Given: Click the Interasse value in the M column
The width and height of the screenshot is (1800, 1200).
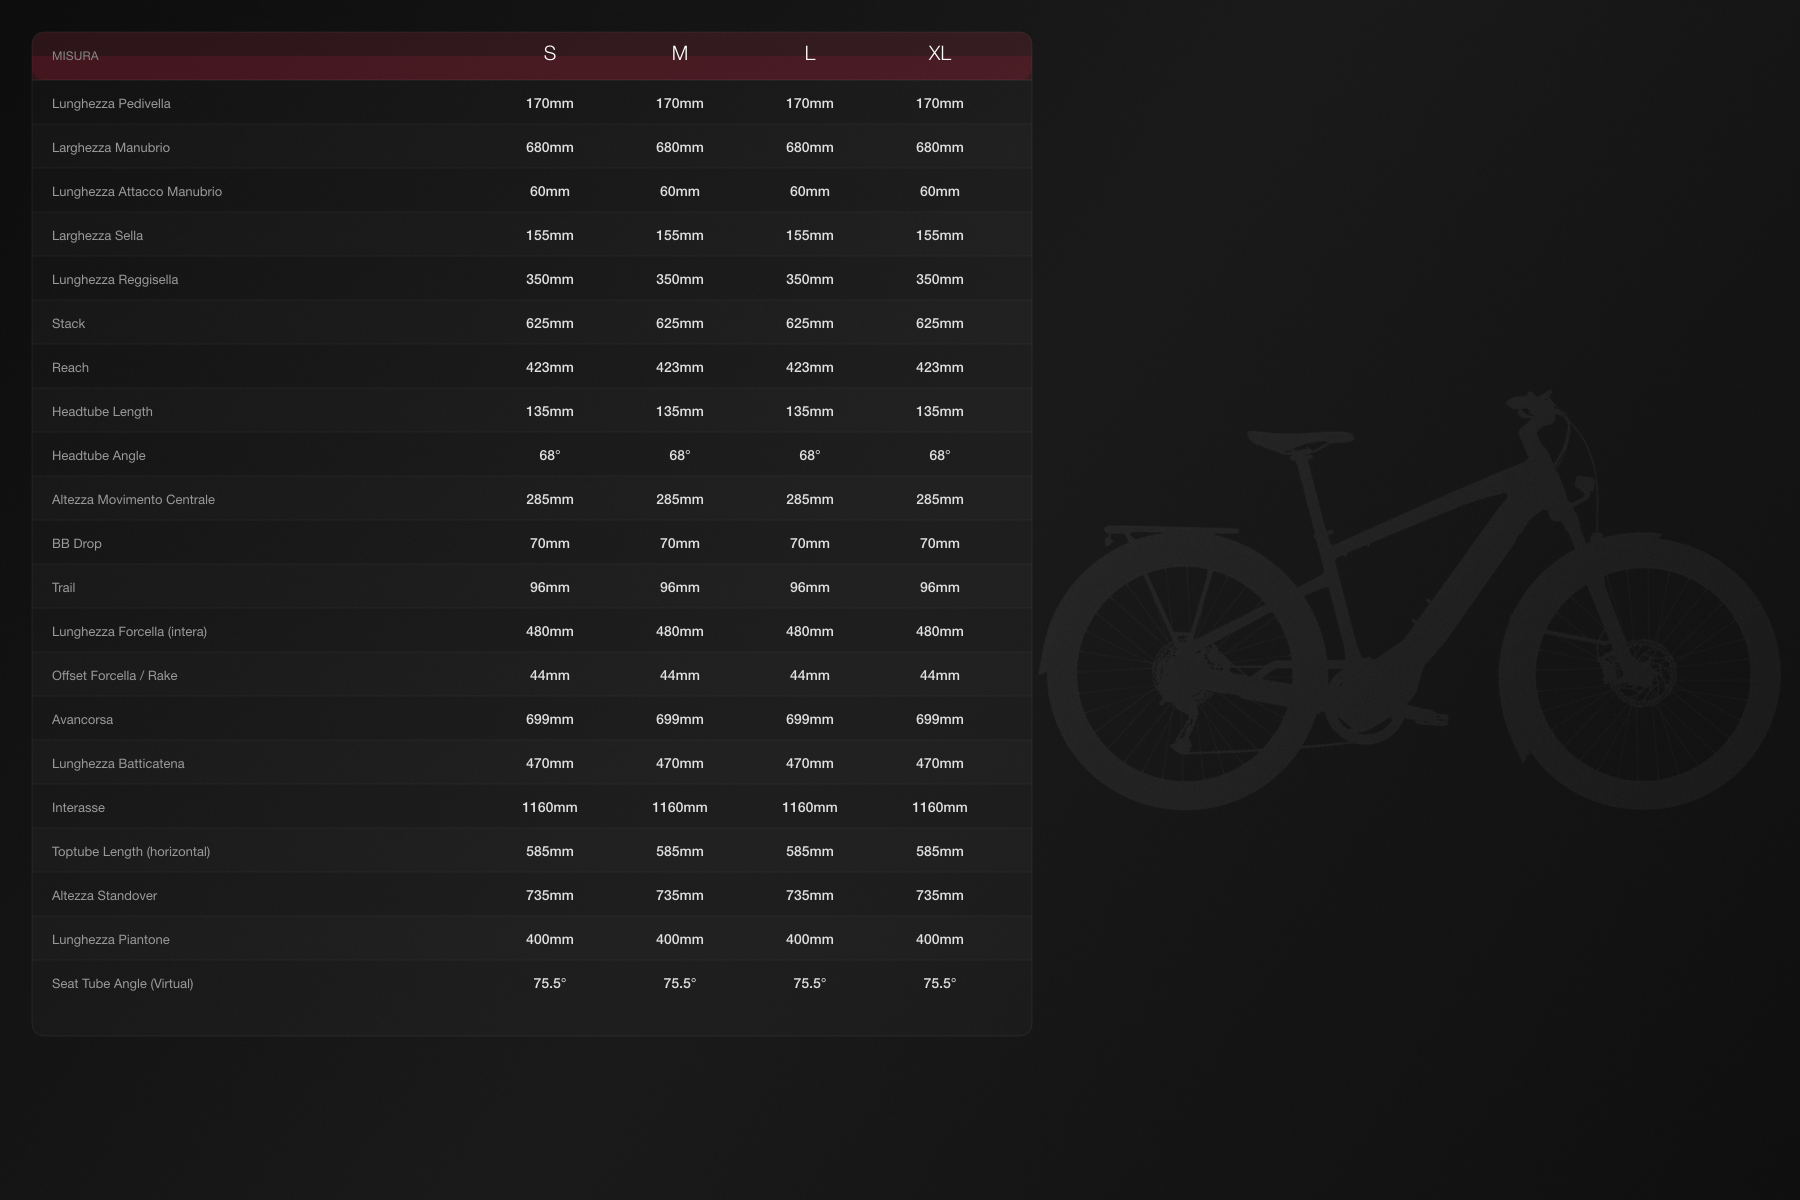Looking at the screenshot, I should (x=679, y=808).
